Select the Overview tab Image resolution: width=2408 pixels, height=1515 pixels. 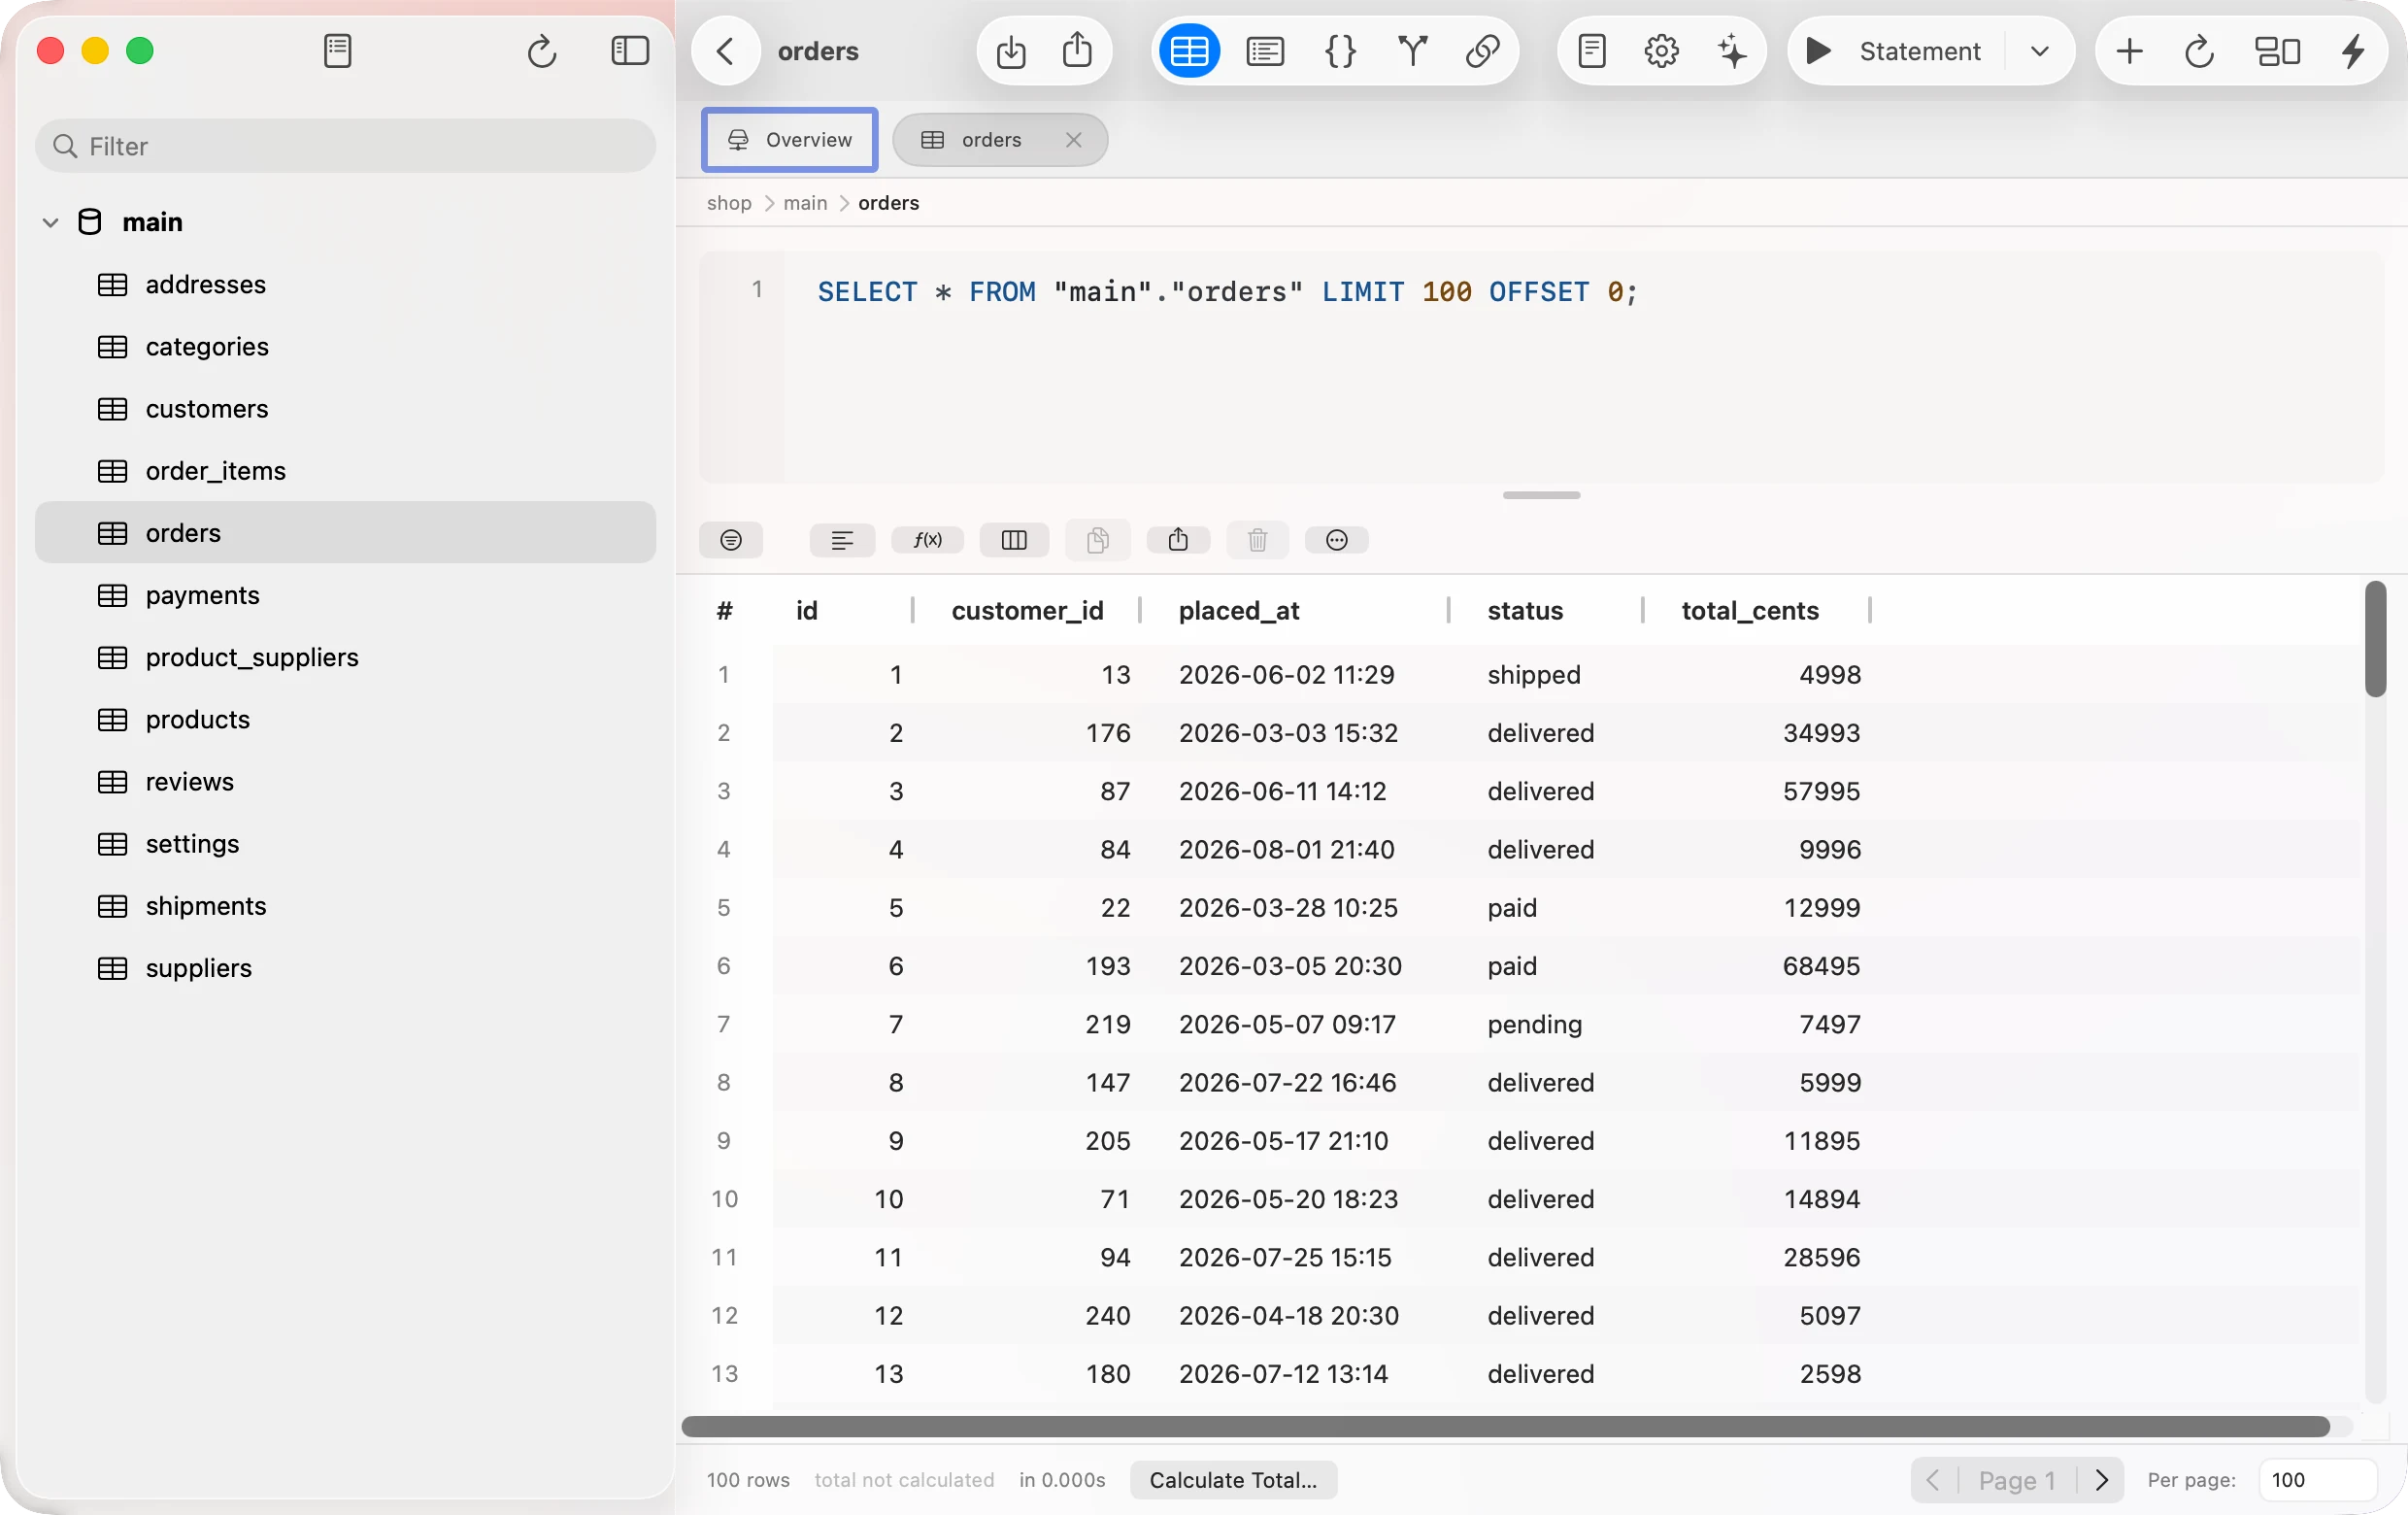789,140
